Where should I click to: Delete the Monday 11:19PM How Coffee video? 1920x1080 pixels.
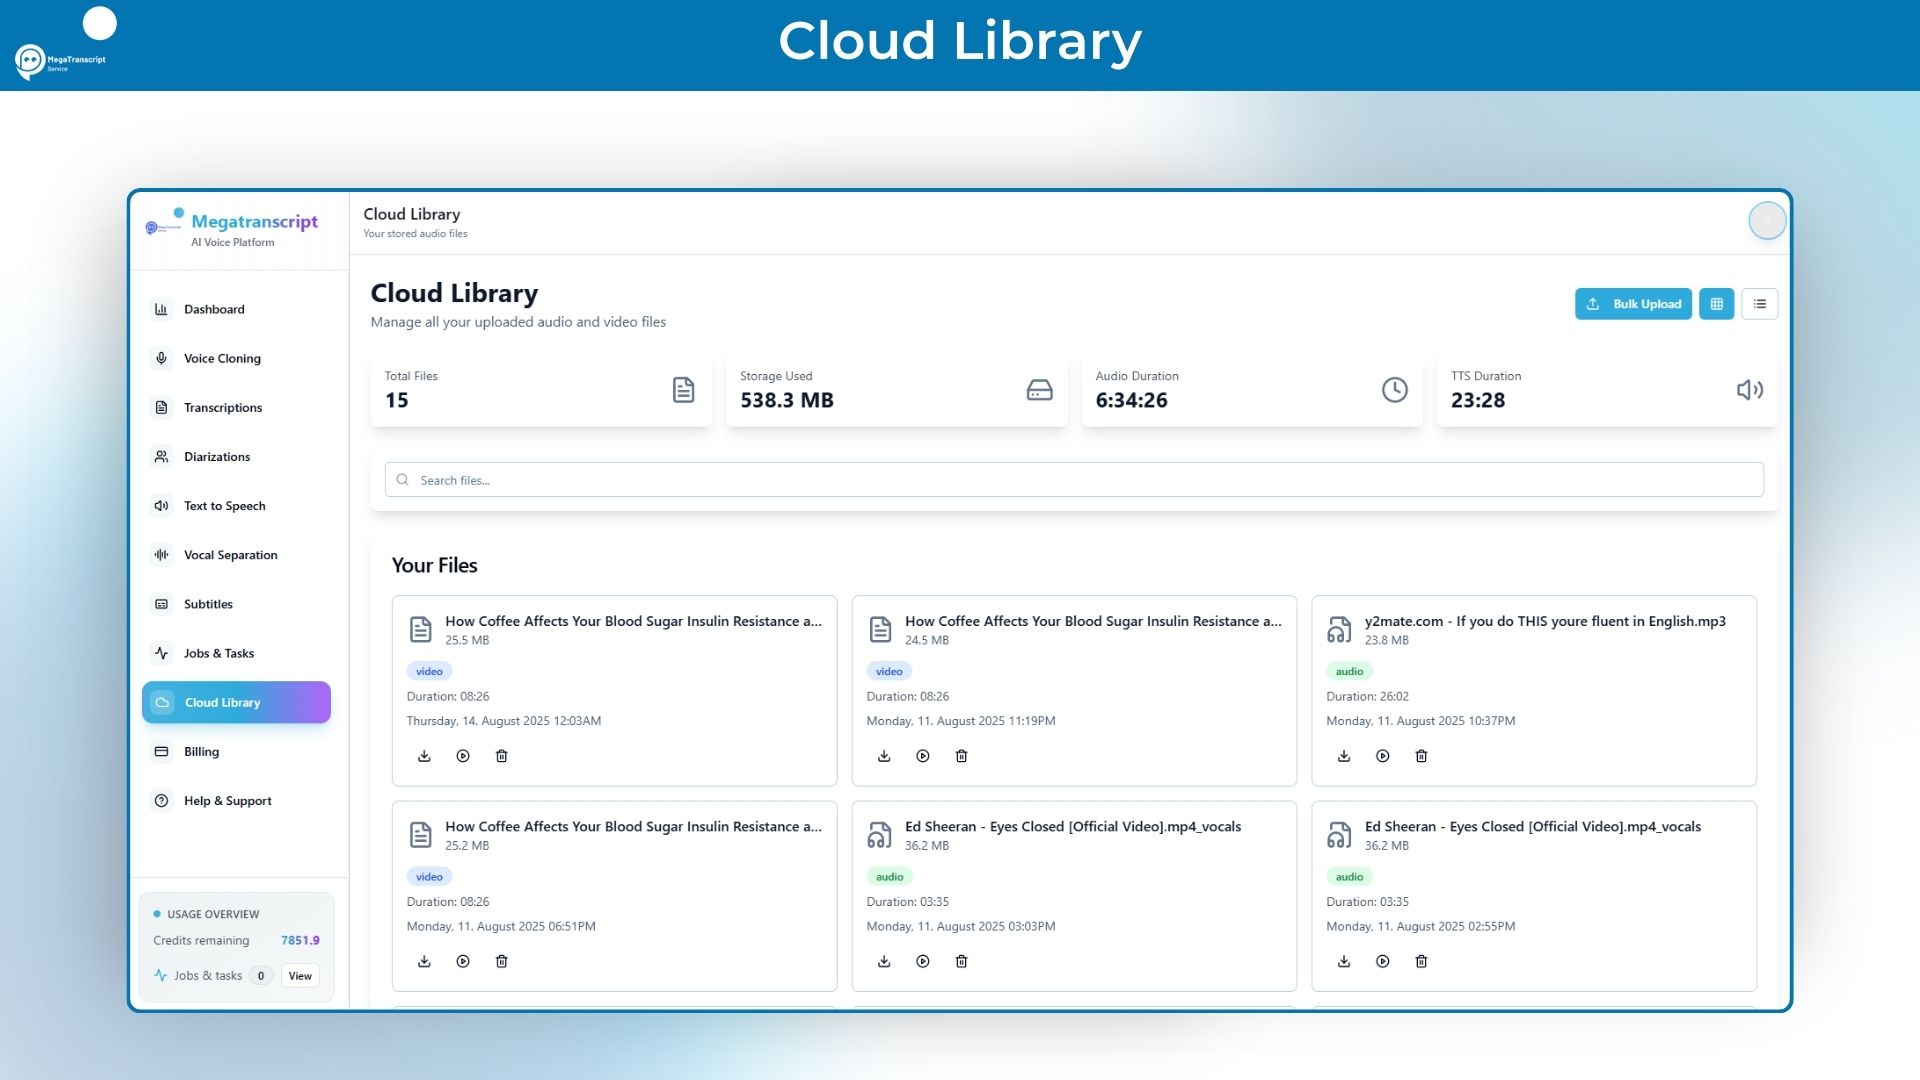pos(961,756)
